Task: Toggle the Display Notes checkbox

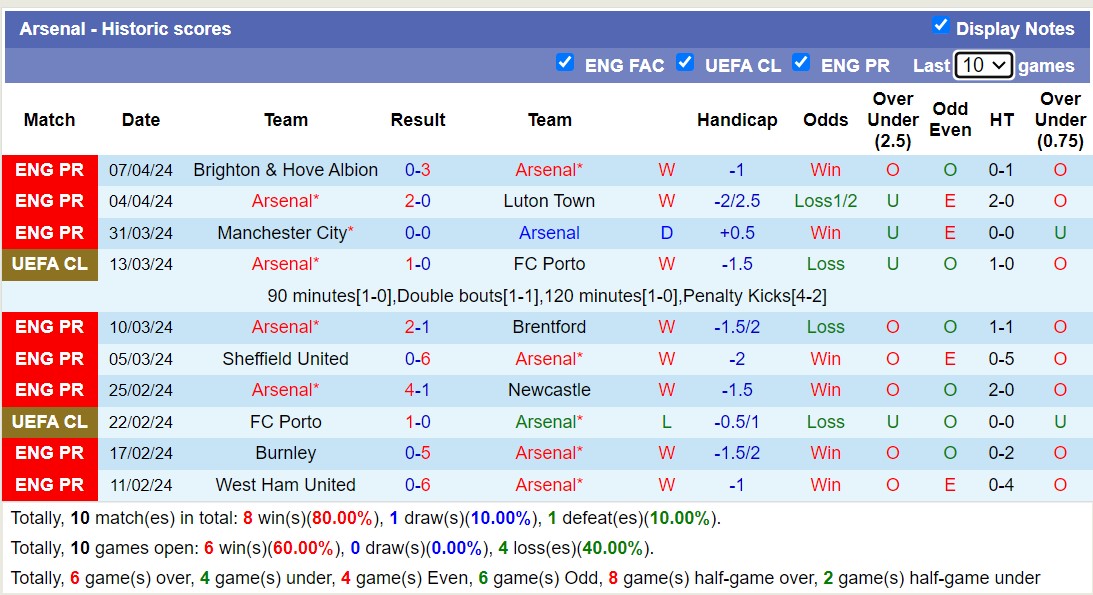Action: click(x=940, y=28)
